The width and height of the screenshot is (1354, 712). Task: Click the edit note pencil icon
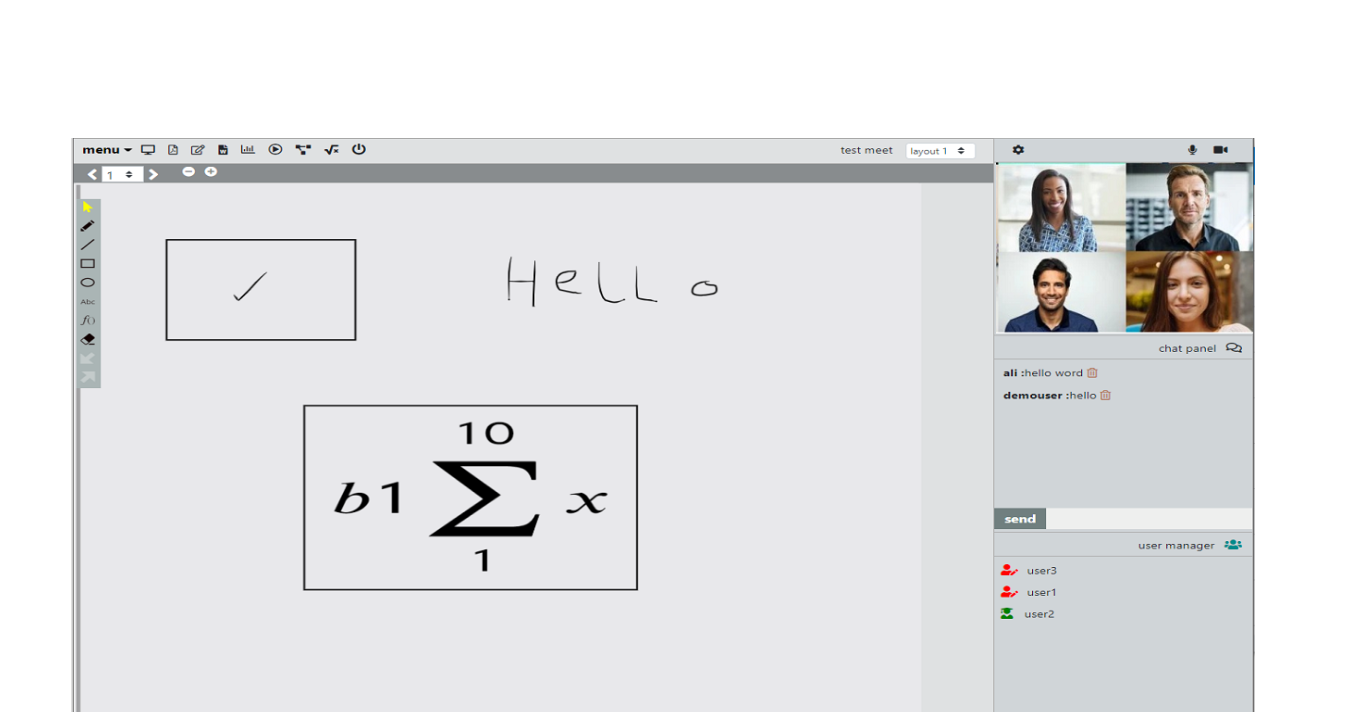tap(198, 150)
